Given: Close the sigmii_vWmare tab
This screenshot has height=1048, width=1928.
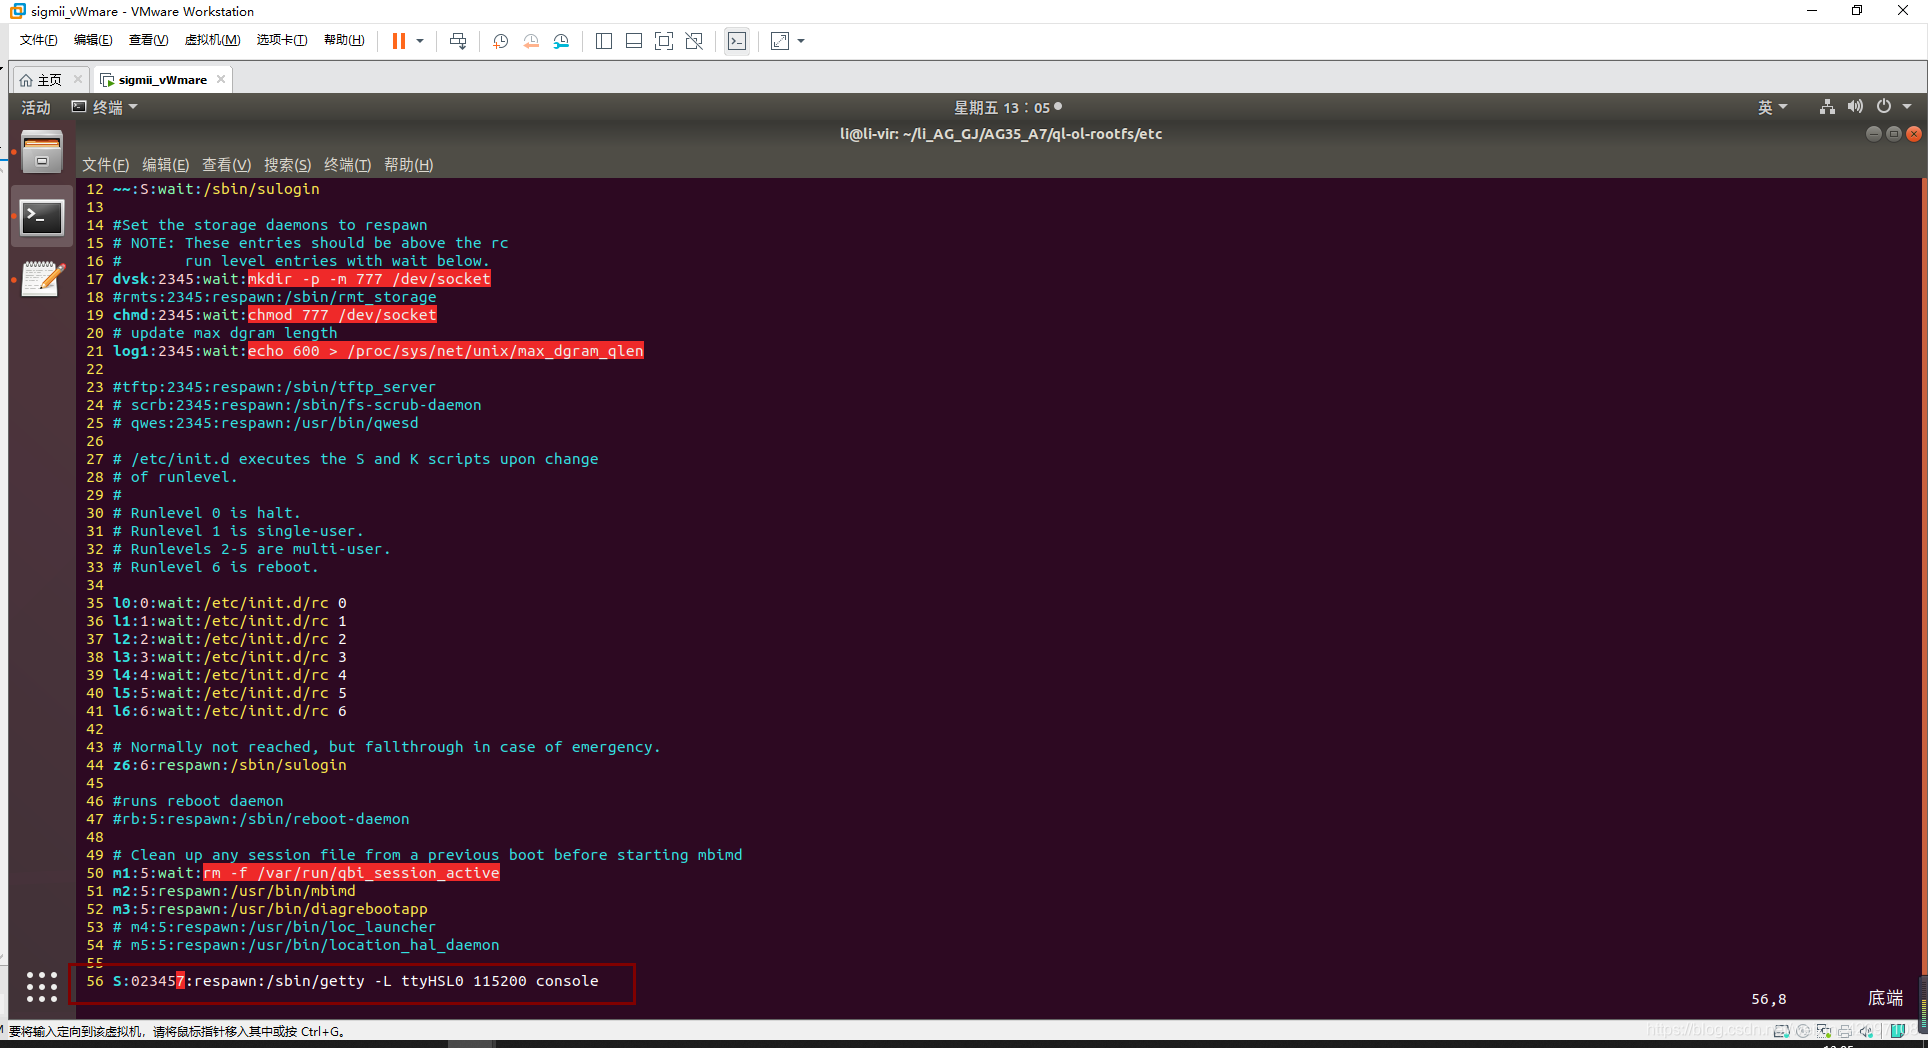Looking at the screenshot, I should coord(221,79).
